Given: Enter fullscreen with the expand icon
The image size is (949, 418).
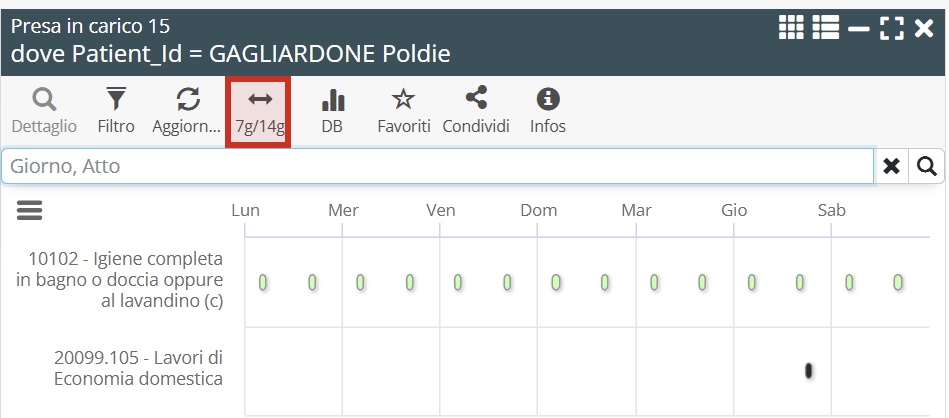Looking at the screenshot, I should click(891, 28).
